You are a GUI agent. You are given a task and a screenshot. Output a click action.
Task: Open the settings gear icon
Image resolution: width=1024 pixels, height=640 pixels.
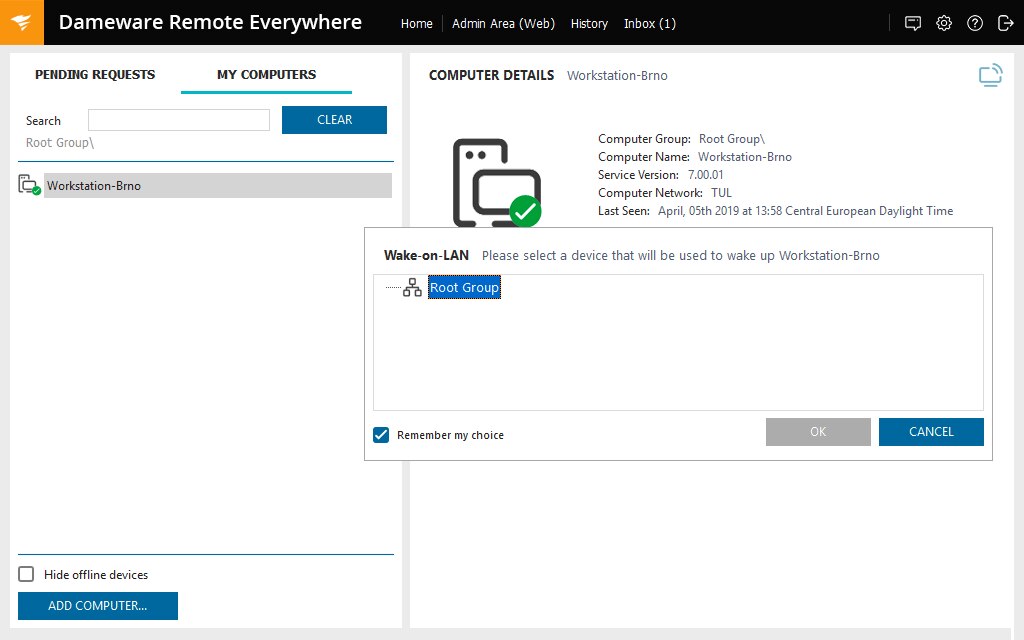coord(944,22)
